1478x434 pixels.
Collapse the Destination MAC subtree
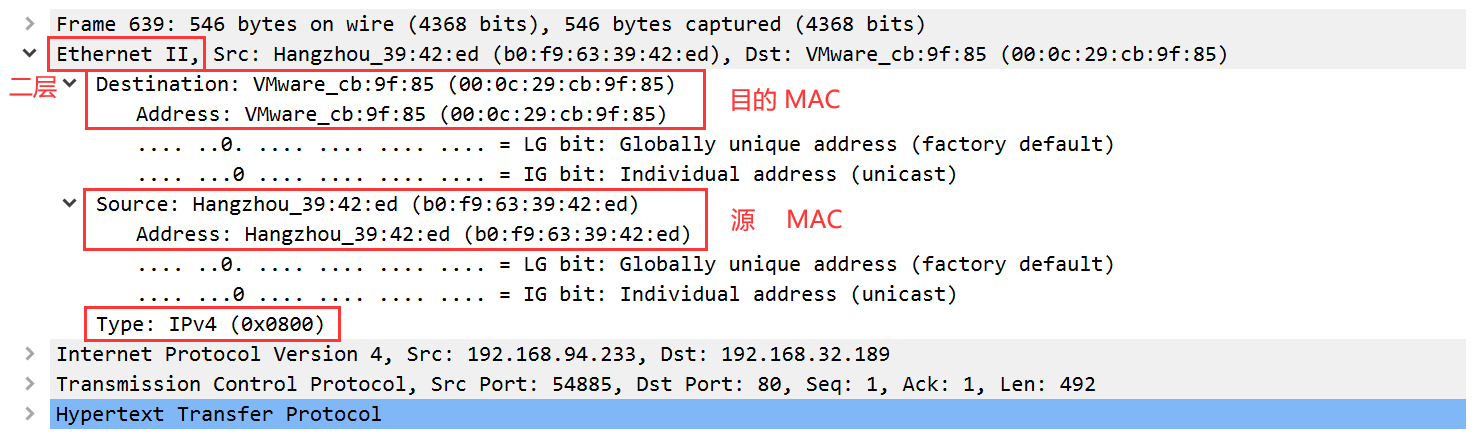click(x=69, y=84)
